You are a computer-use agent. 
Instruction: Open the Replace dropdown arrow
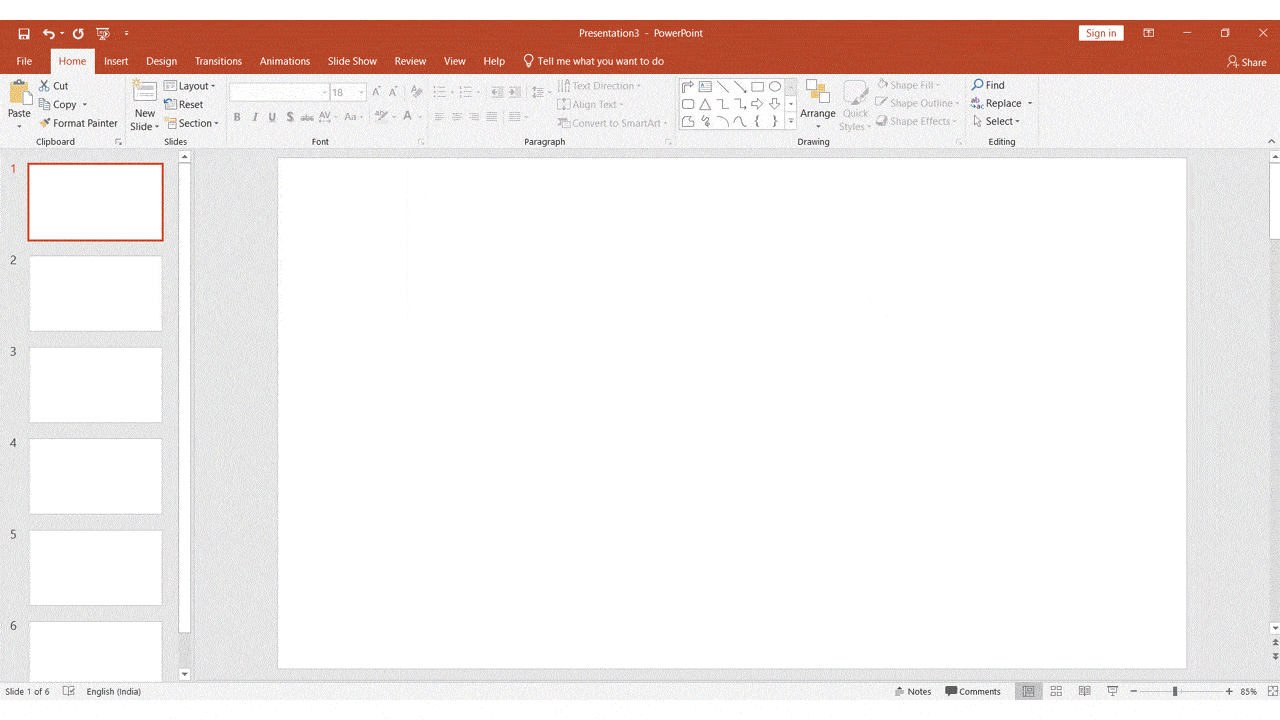(1030, 103)
